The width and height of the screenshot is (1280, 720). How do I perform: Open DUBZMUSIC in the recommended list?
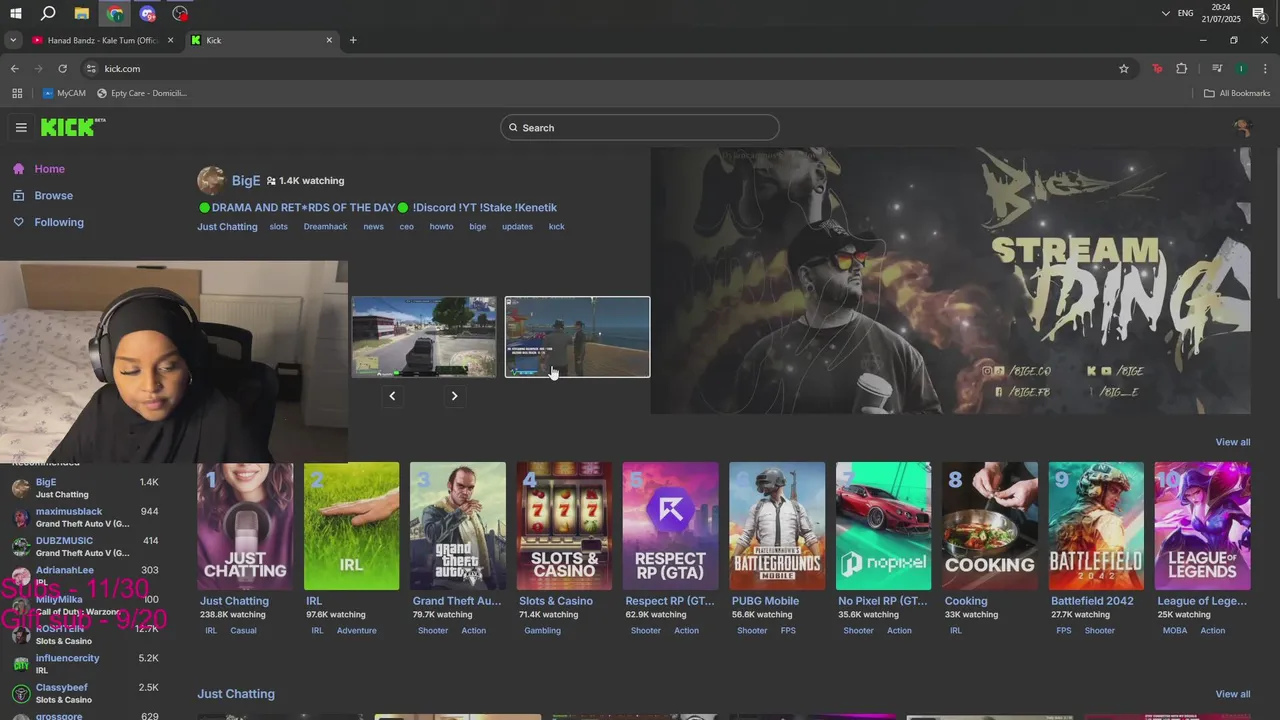coord(85,546)
